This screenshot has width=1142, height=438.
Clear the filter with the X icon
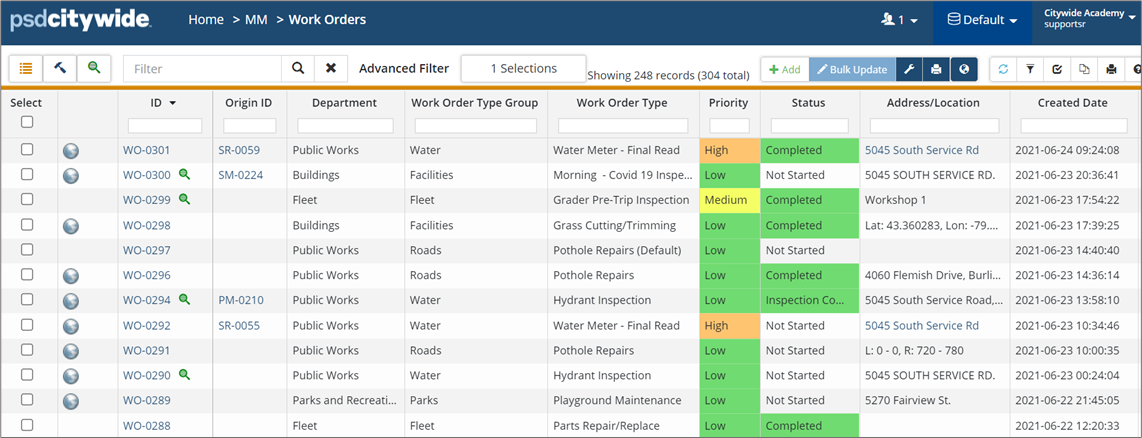pyautogui.click(x=331, y=69)
